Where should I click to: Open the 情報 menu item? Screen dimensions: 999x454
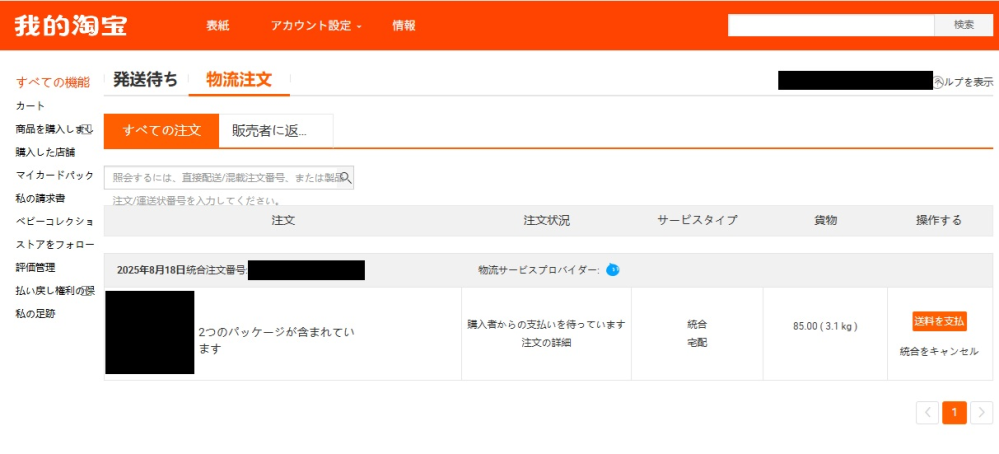pyautogui.click(x=404, y=26)
